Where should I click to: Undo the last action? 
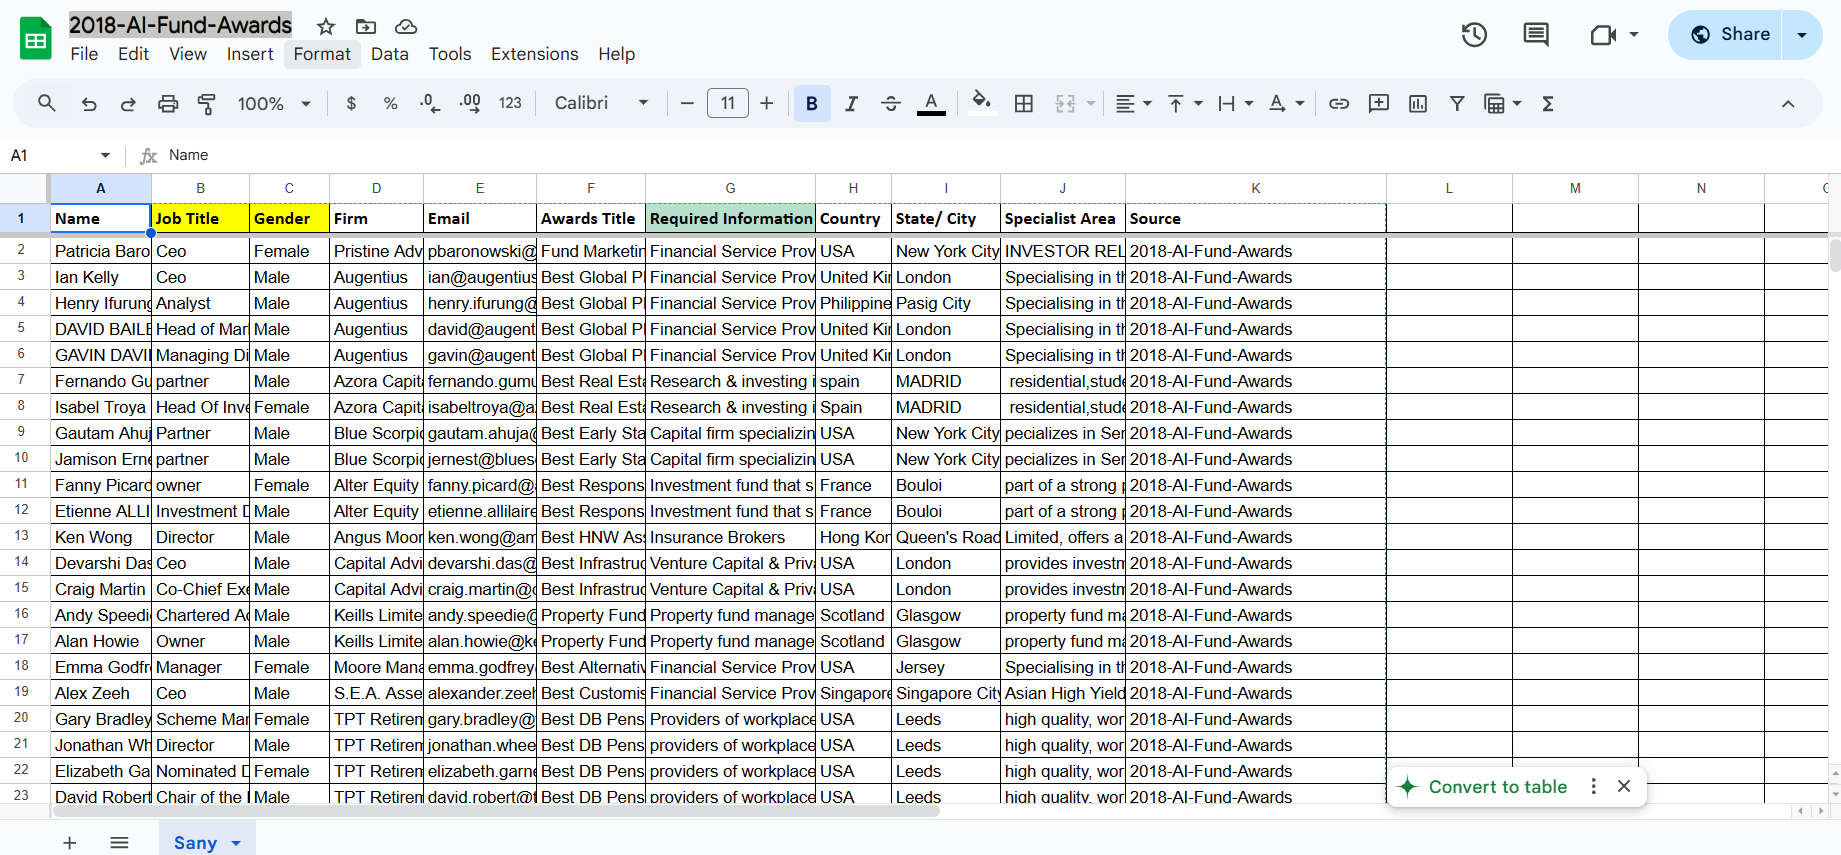(x=89, y=103)
